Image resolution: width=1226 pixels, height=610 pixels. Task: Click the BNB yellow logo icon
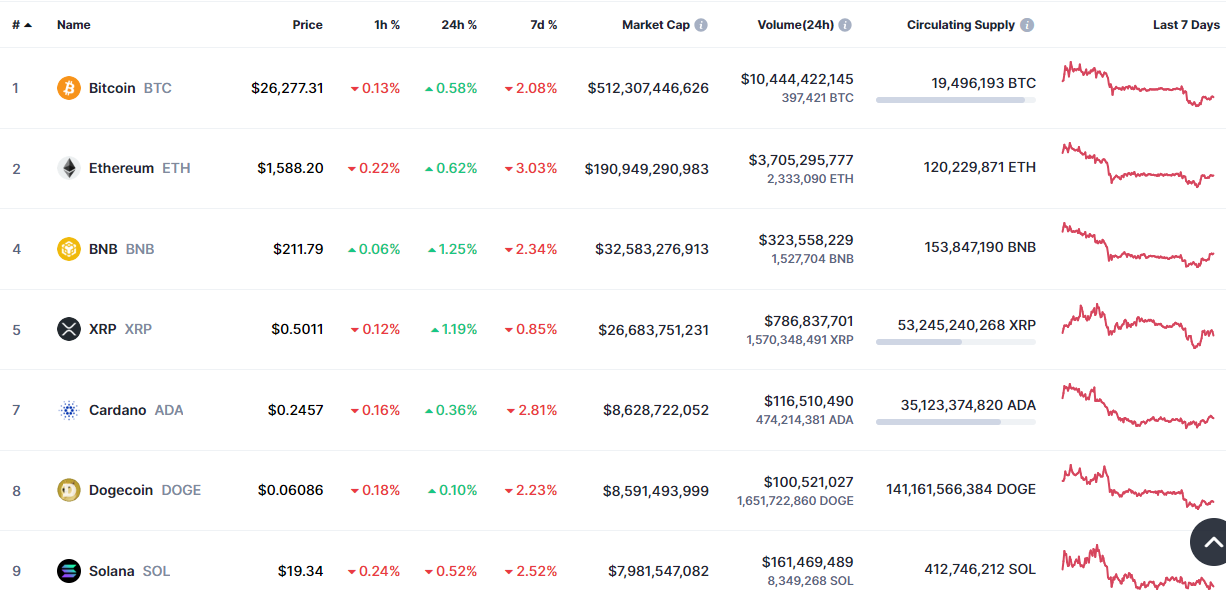tap(69, 249)
